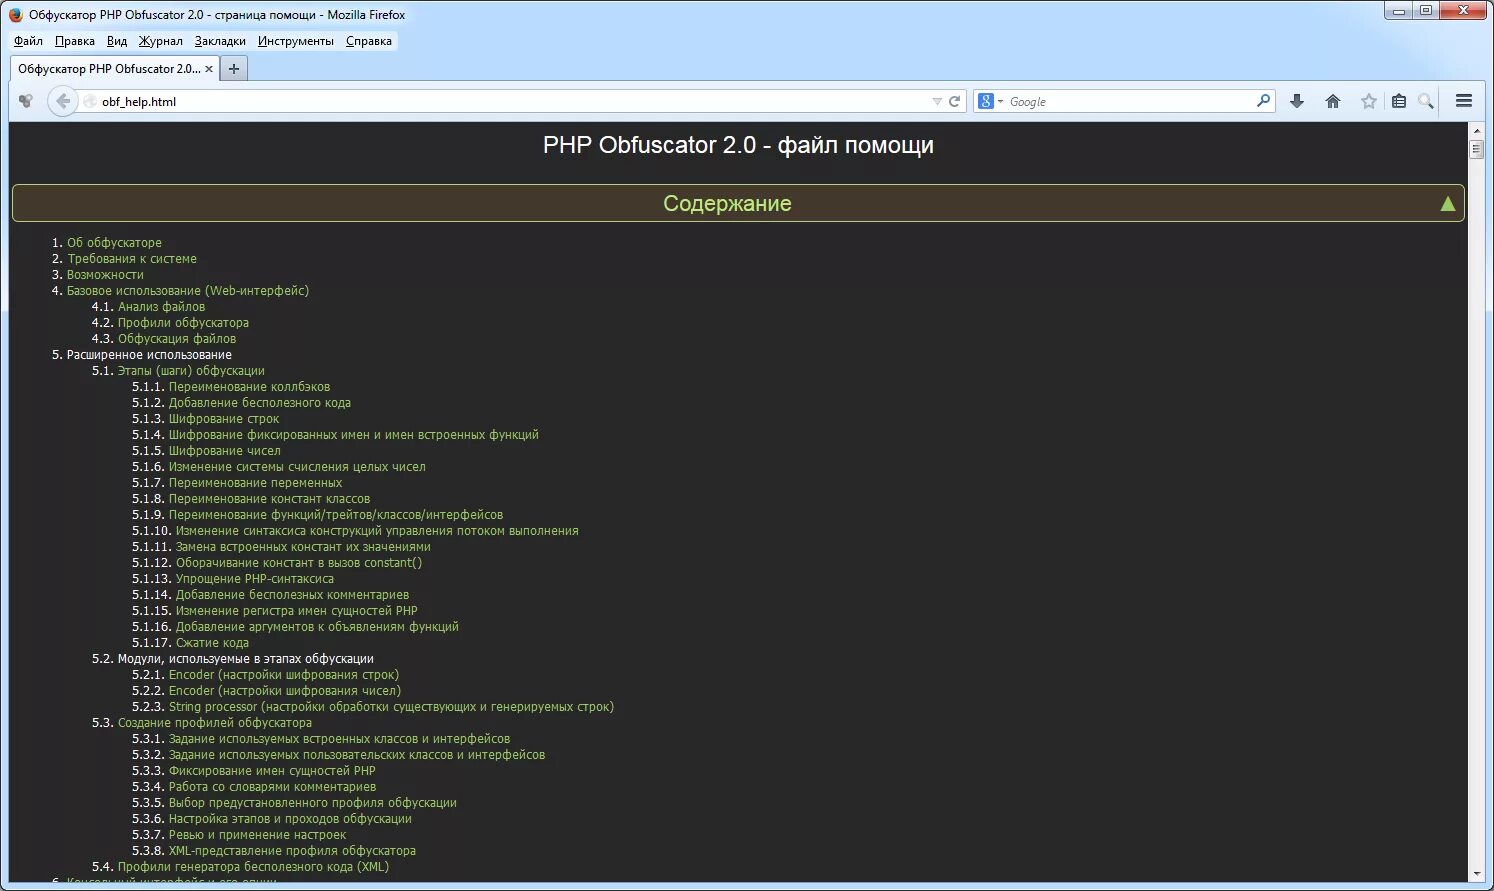Image resolution: width=1494 pixels, height=891 pixels.
Task: Open link 5.1.17 Сжатие кода
Action: 212,643
